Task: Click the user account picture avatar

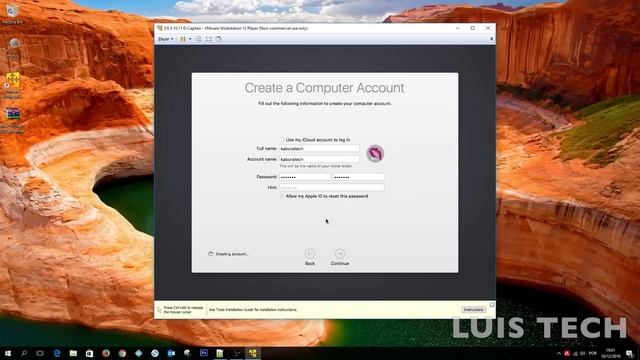Action: (x=375, y=154)
